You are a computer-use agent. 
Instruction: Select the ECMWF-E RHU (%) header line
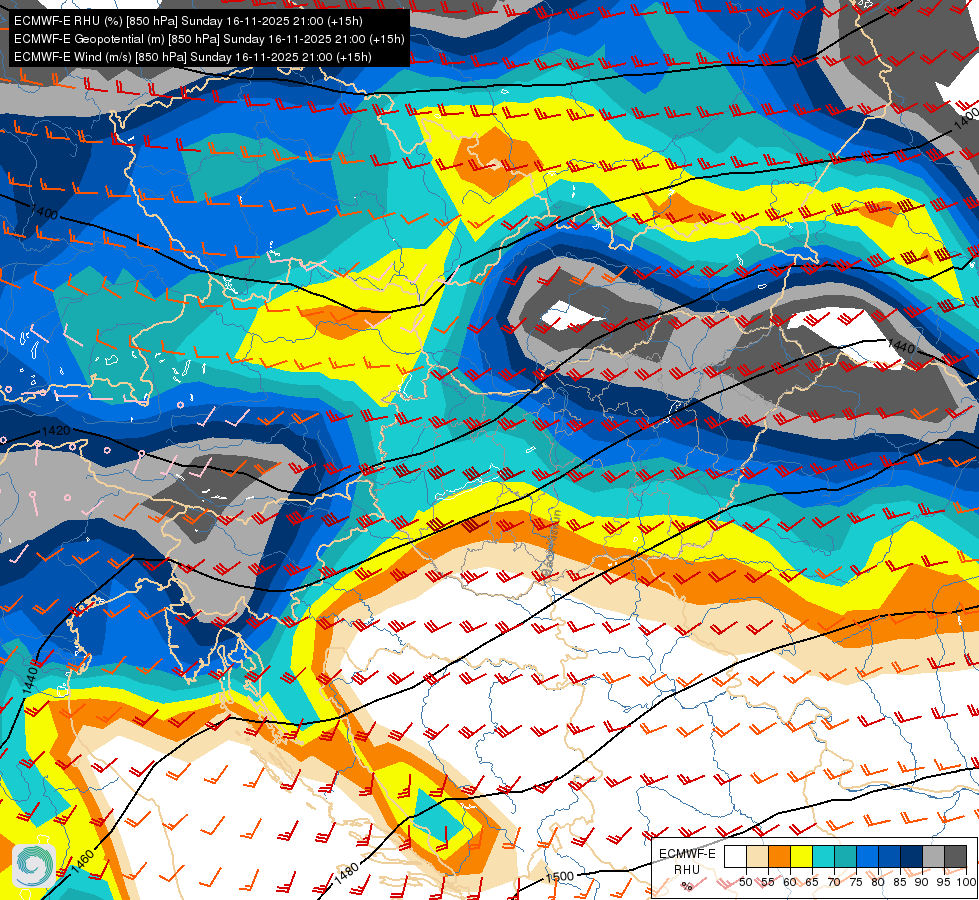point(188,21)
